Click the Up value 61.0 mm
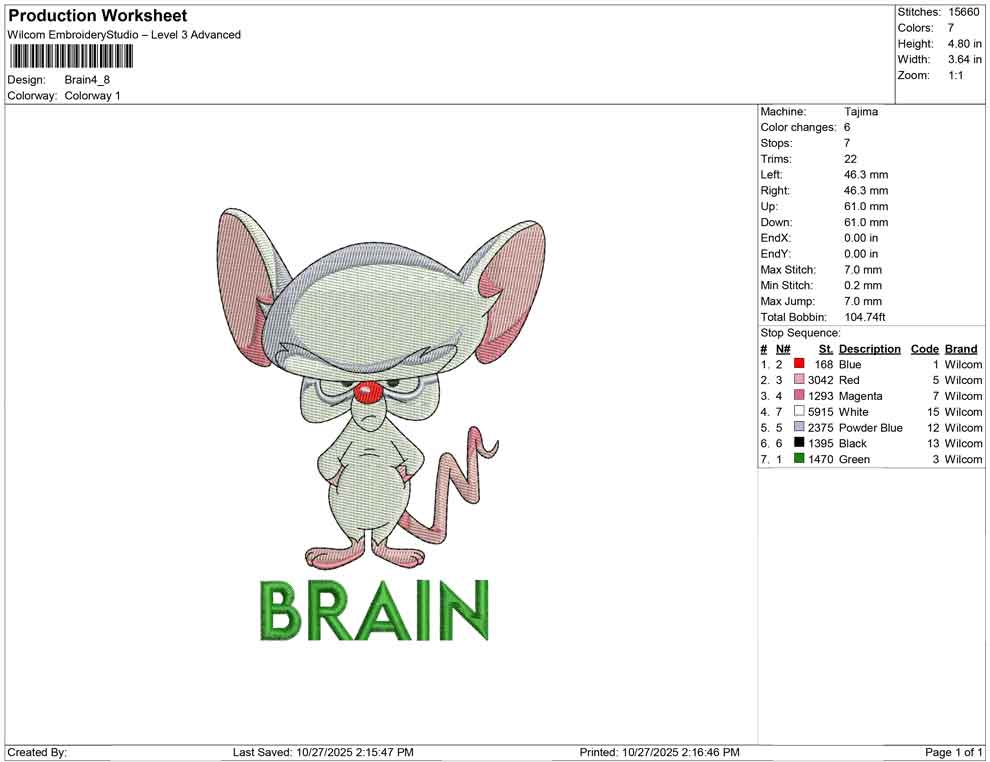The image size is (990, 762). coord(866,206)
